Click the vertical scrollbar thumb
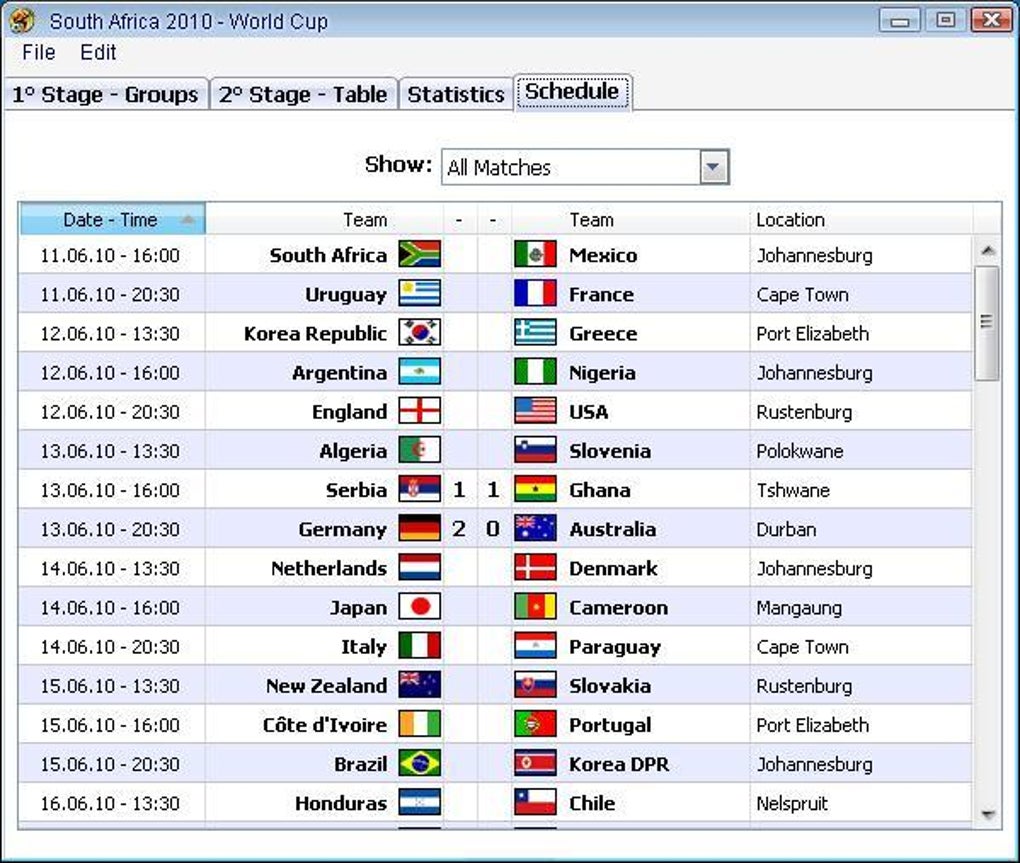Image resolution: width=1020 pixels, height=863 pixels. pyautogui.click(x=987, y=323)
